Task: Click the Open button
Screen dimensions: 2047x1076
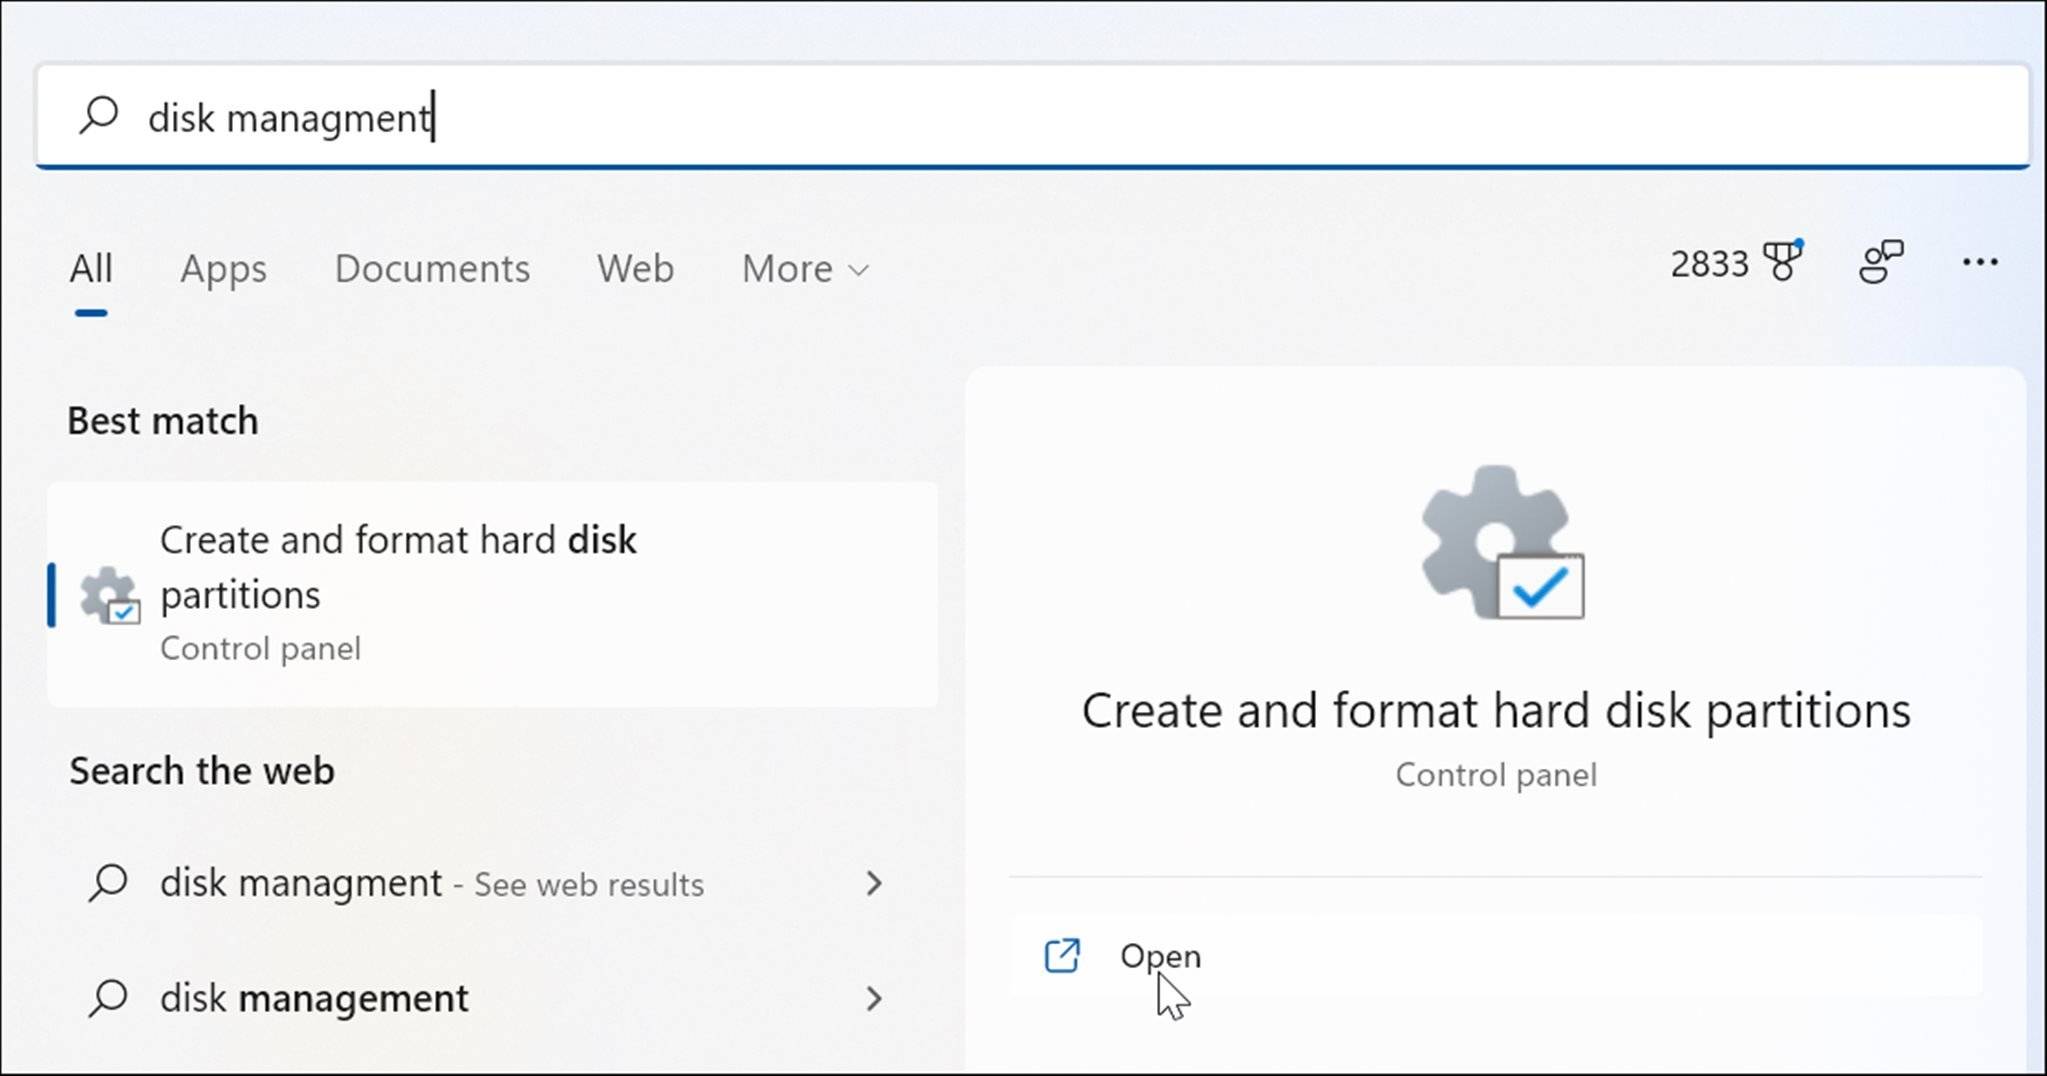Action: coord(1159,956)
